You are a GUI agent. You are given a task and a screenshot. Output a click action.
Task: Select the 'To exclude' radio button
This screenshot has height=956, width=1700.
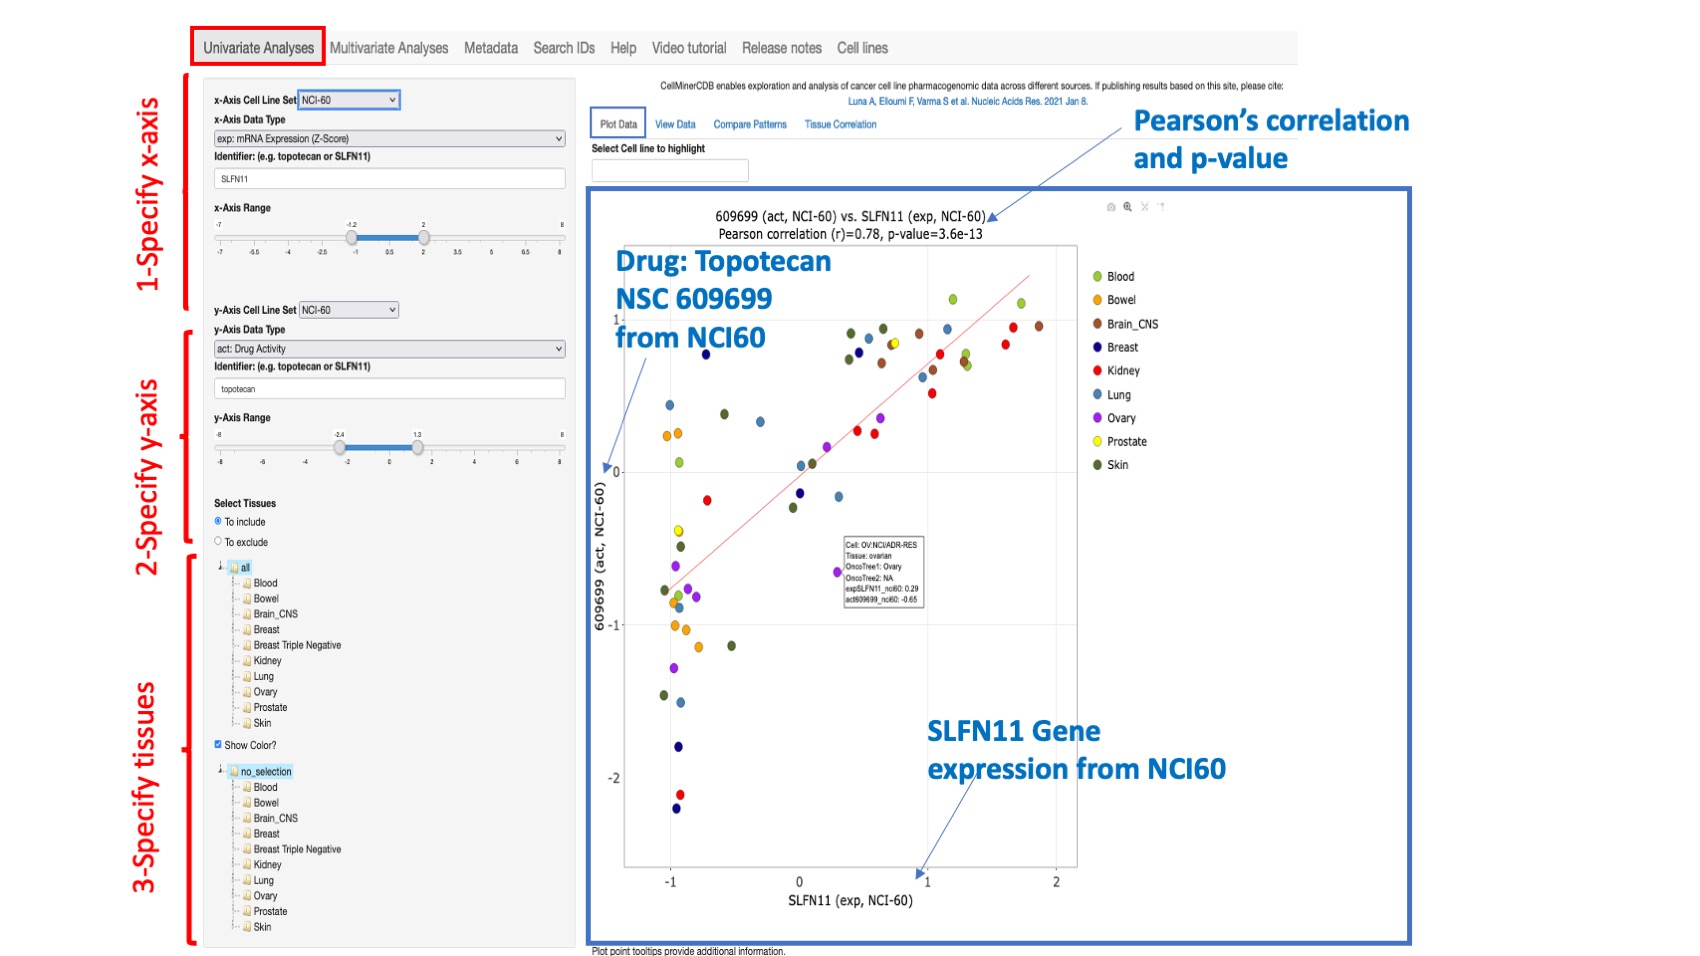(217, 542)
